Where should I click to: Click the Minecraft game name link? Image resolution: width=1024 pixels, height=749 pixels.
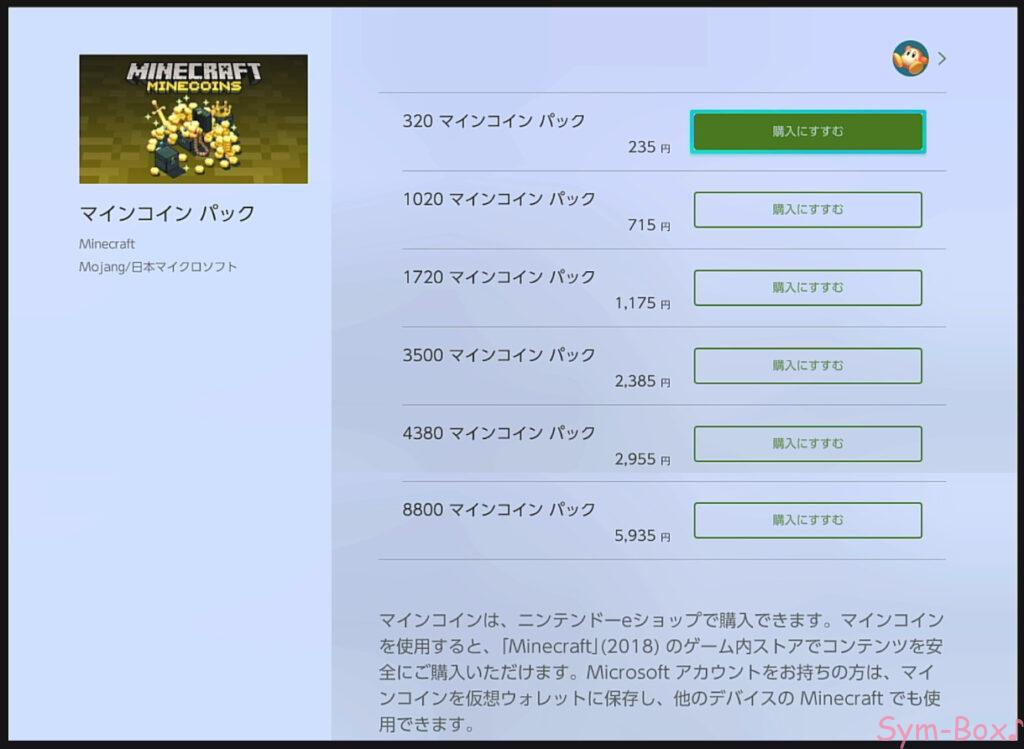[107, 244]
